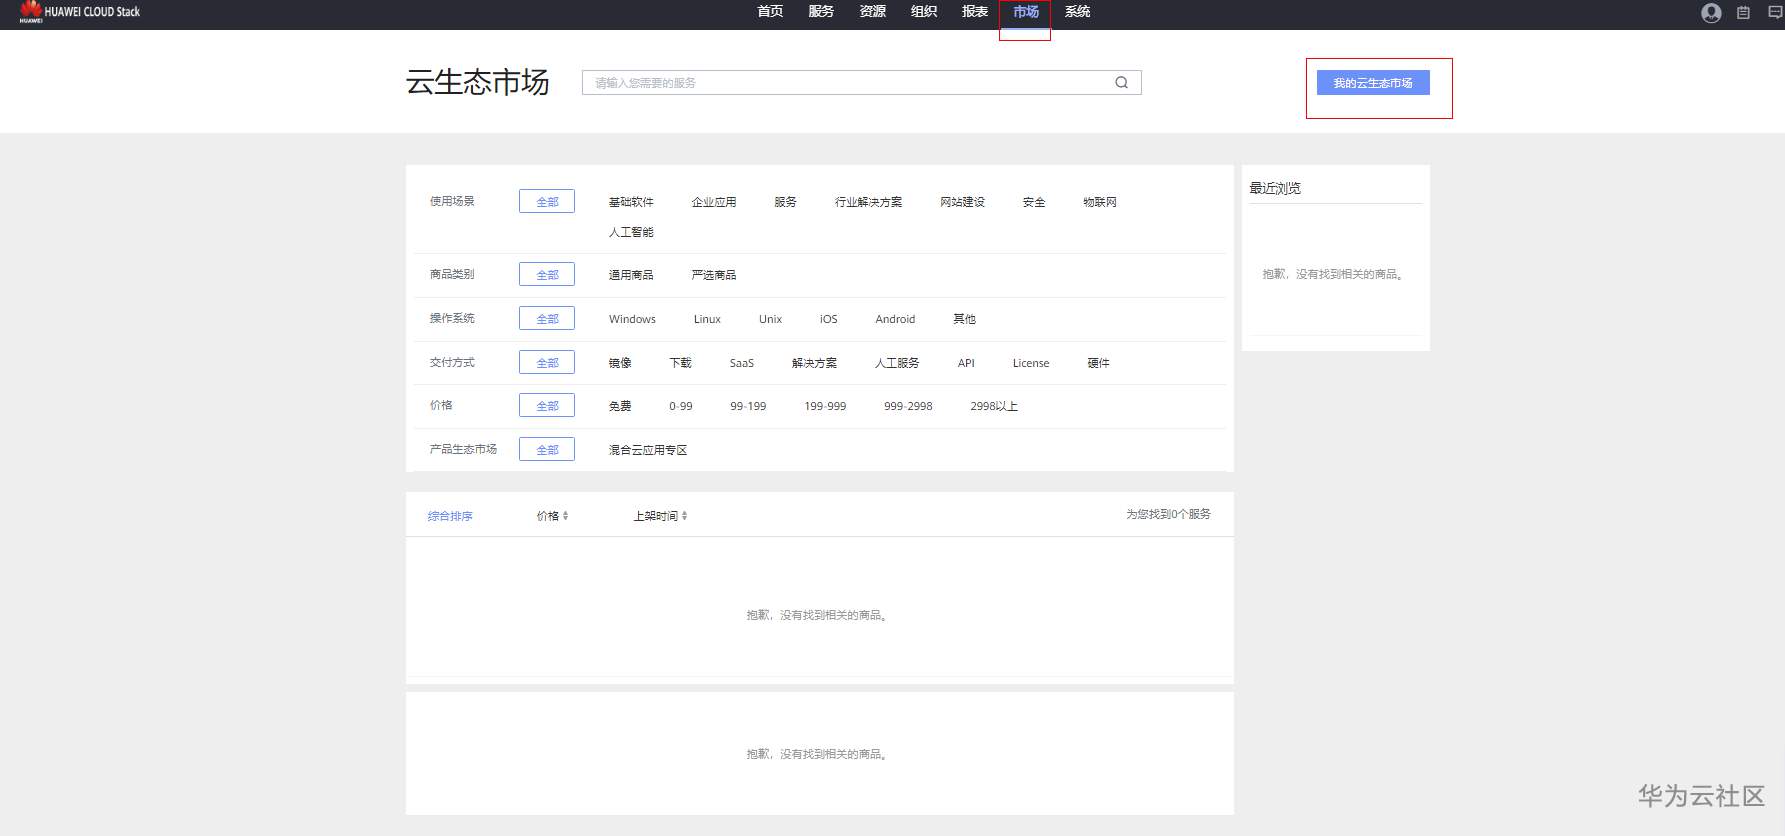Screen dimensions: 1785x836
Task: Filter price by 免费
Action: coord(620,406)
